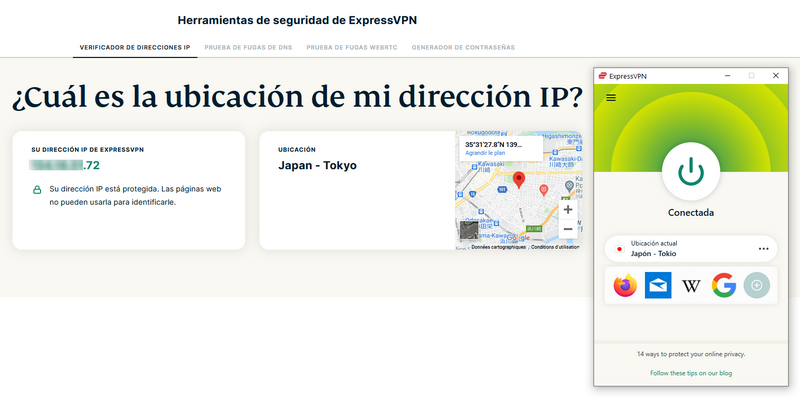Toggle satellite view map thumbnail
800x402 pixels.
(x=469, y=230)
